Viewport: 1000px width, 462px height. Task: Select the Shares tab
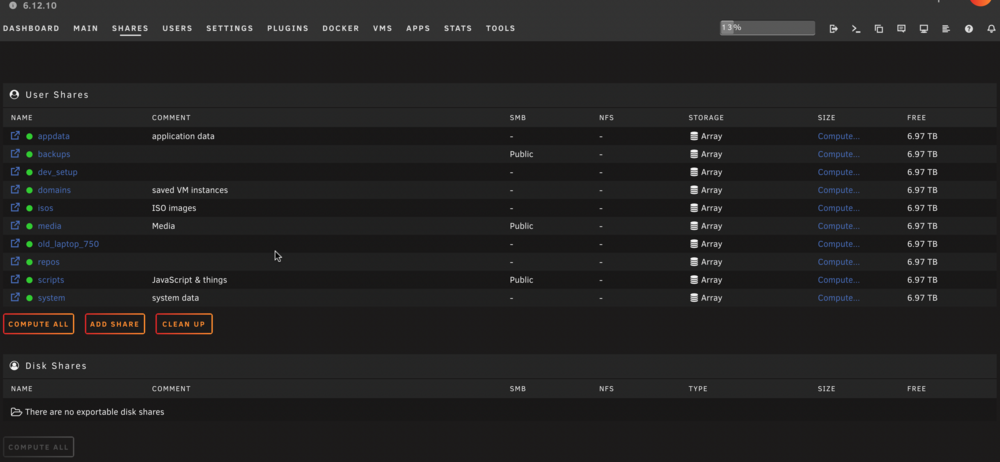tap(130, 29)
